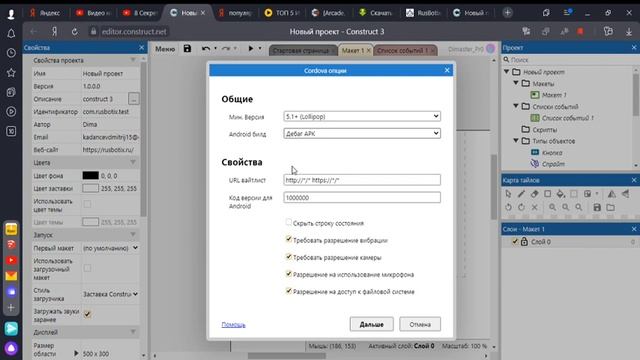Toggle visibility checkbox of Слой 0
The image size is (640, 360).
515,242
